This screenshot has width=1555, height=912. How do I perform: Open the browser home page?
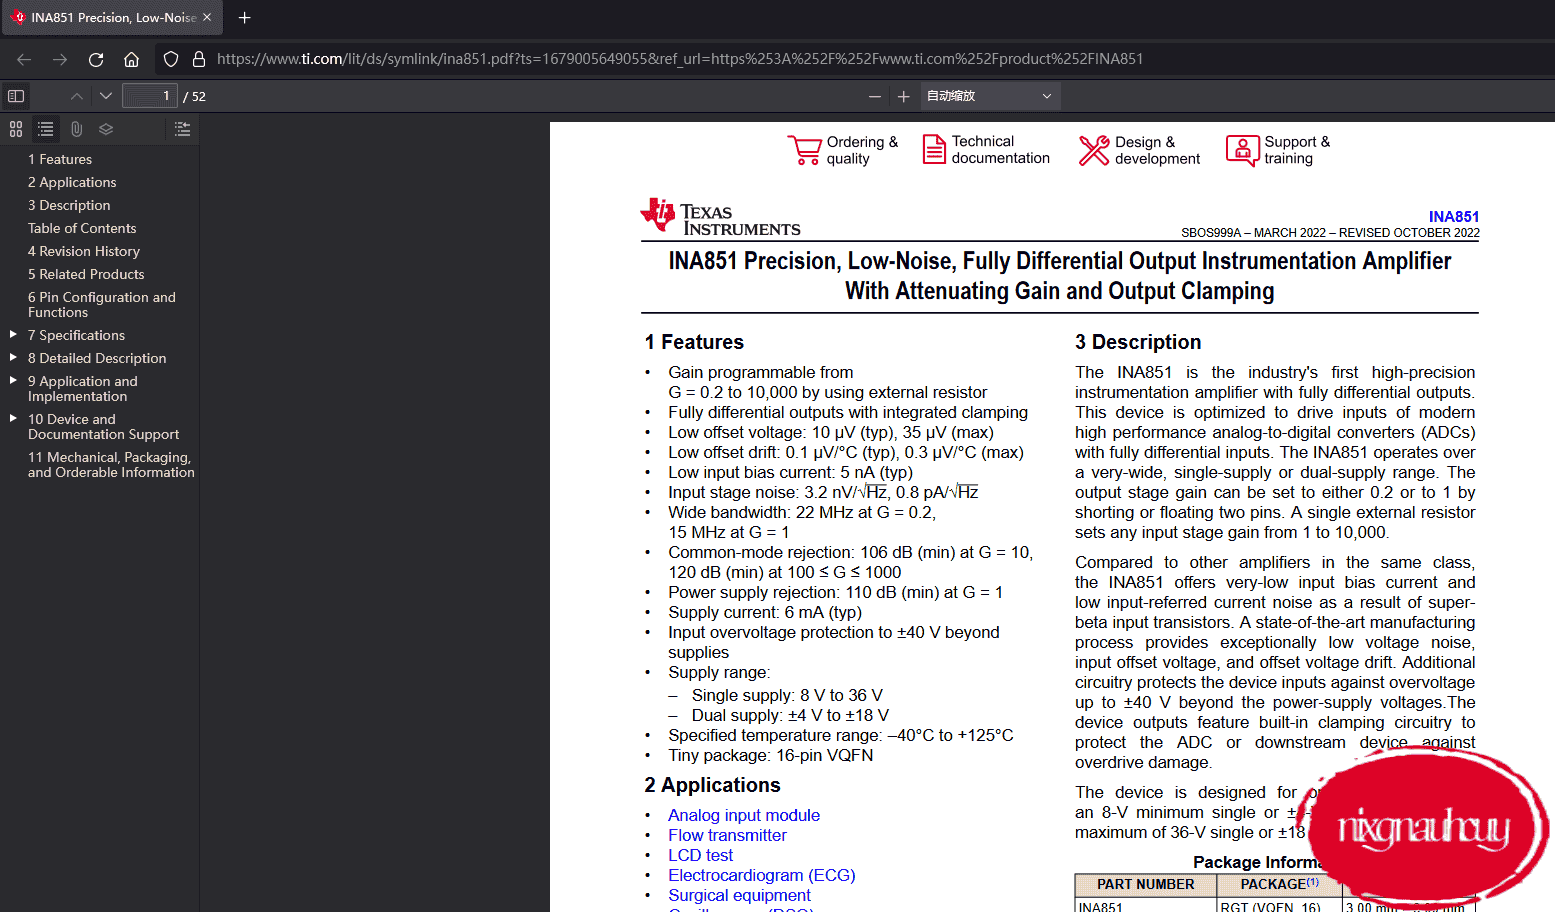tap(131, 59)
